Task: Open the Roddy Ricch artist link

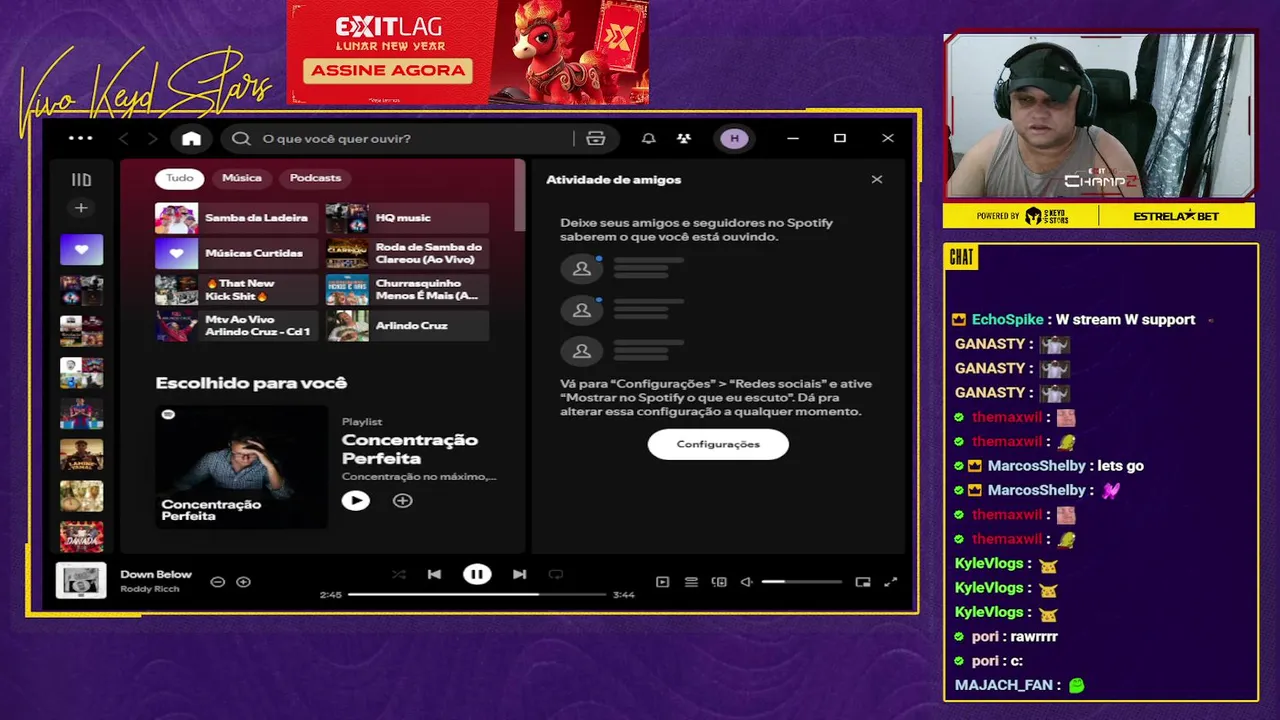Action: 150,589
